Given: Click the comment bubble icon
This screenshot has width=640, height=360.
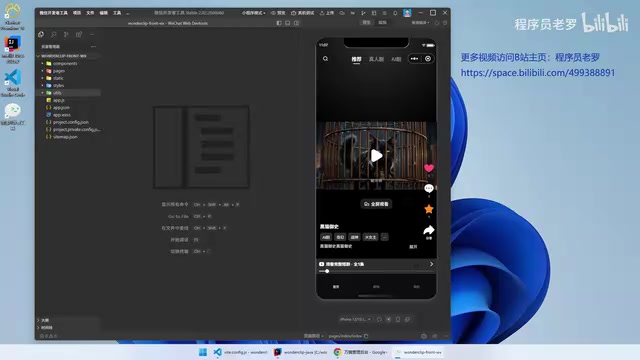Looking at the screenshot, I should pyautogui.click(x=429, y=188).
